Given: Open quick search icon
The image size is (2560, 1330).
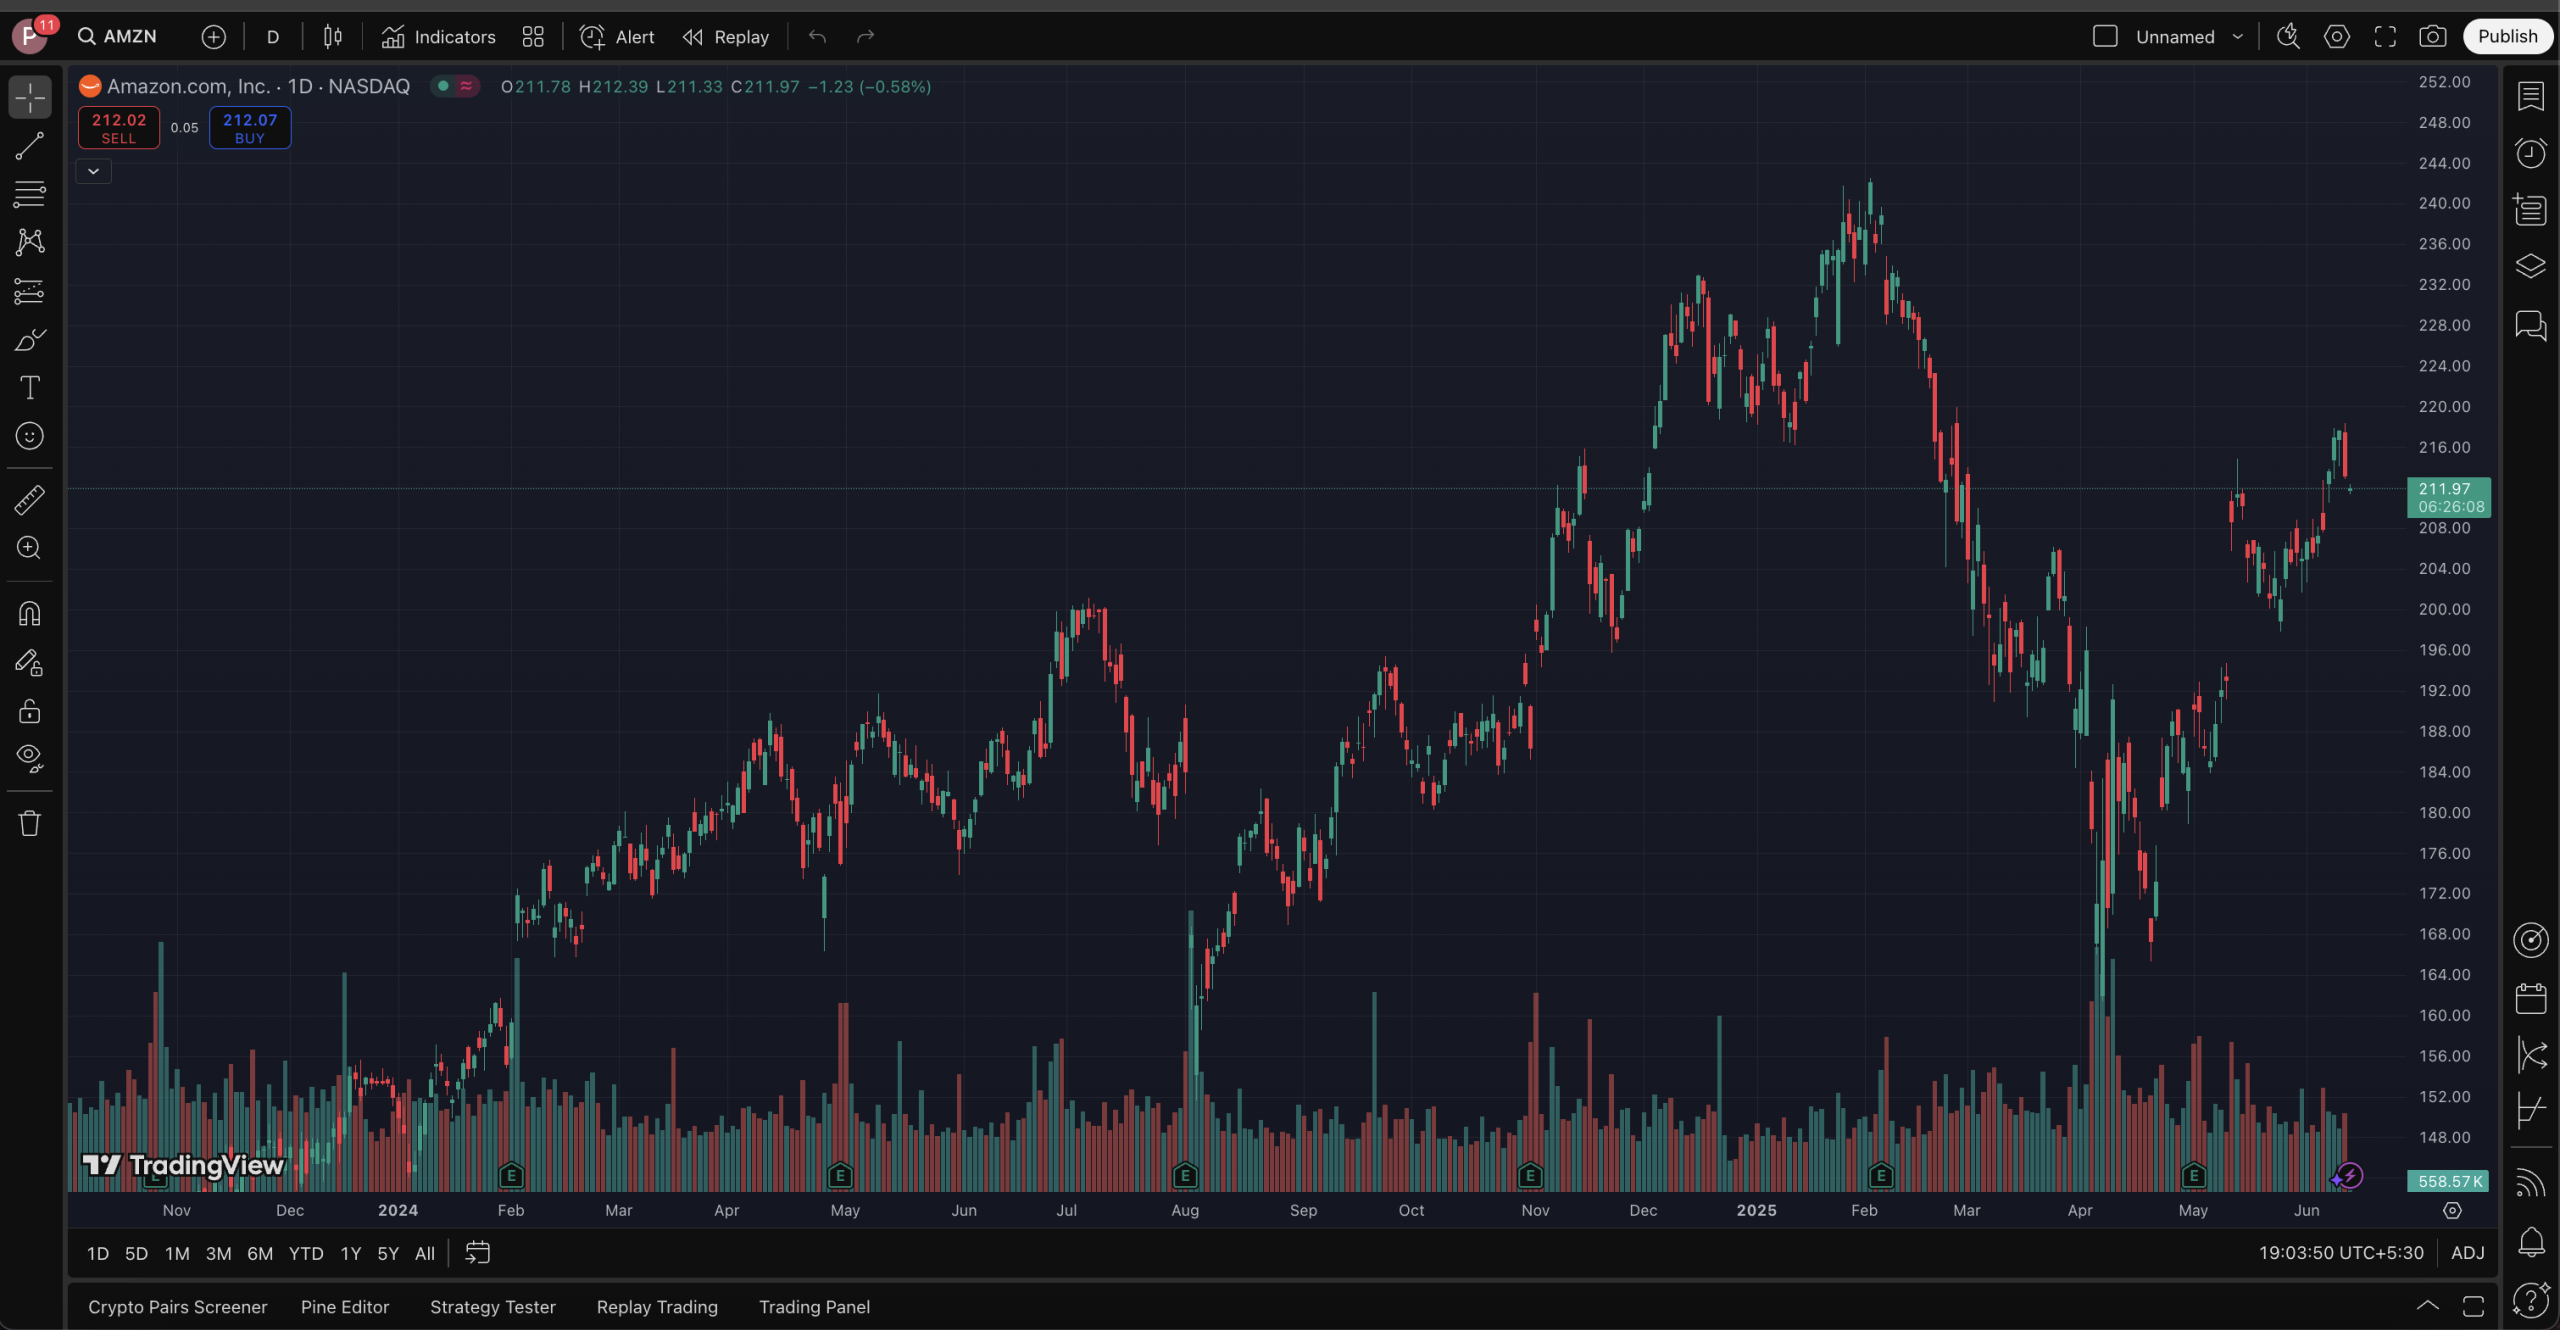Looking at the screenshot, I should (2288, 37).
